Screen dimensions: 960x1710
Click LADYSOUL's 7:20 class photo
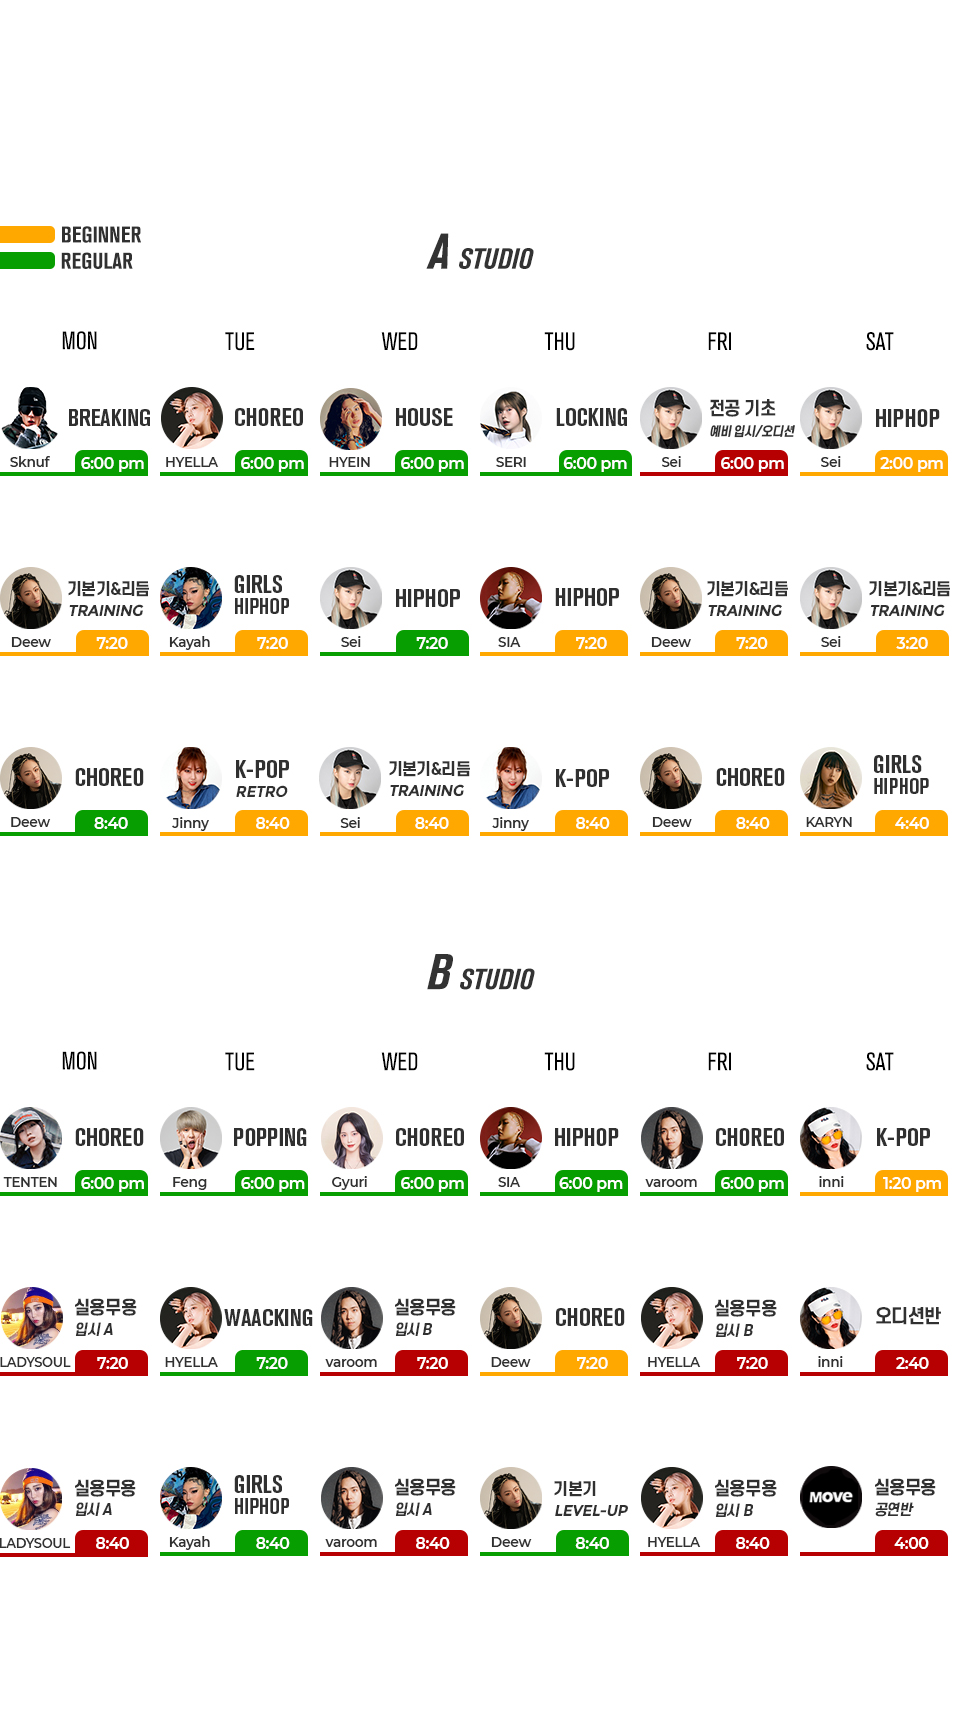[x=31, y=1318]
